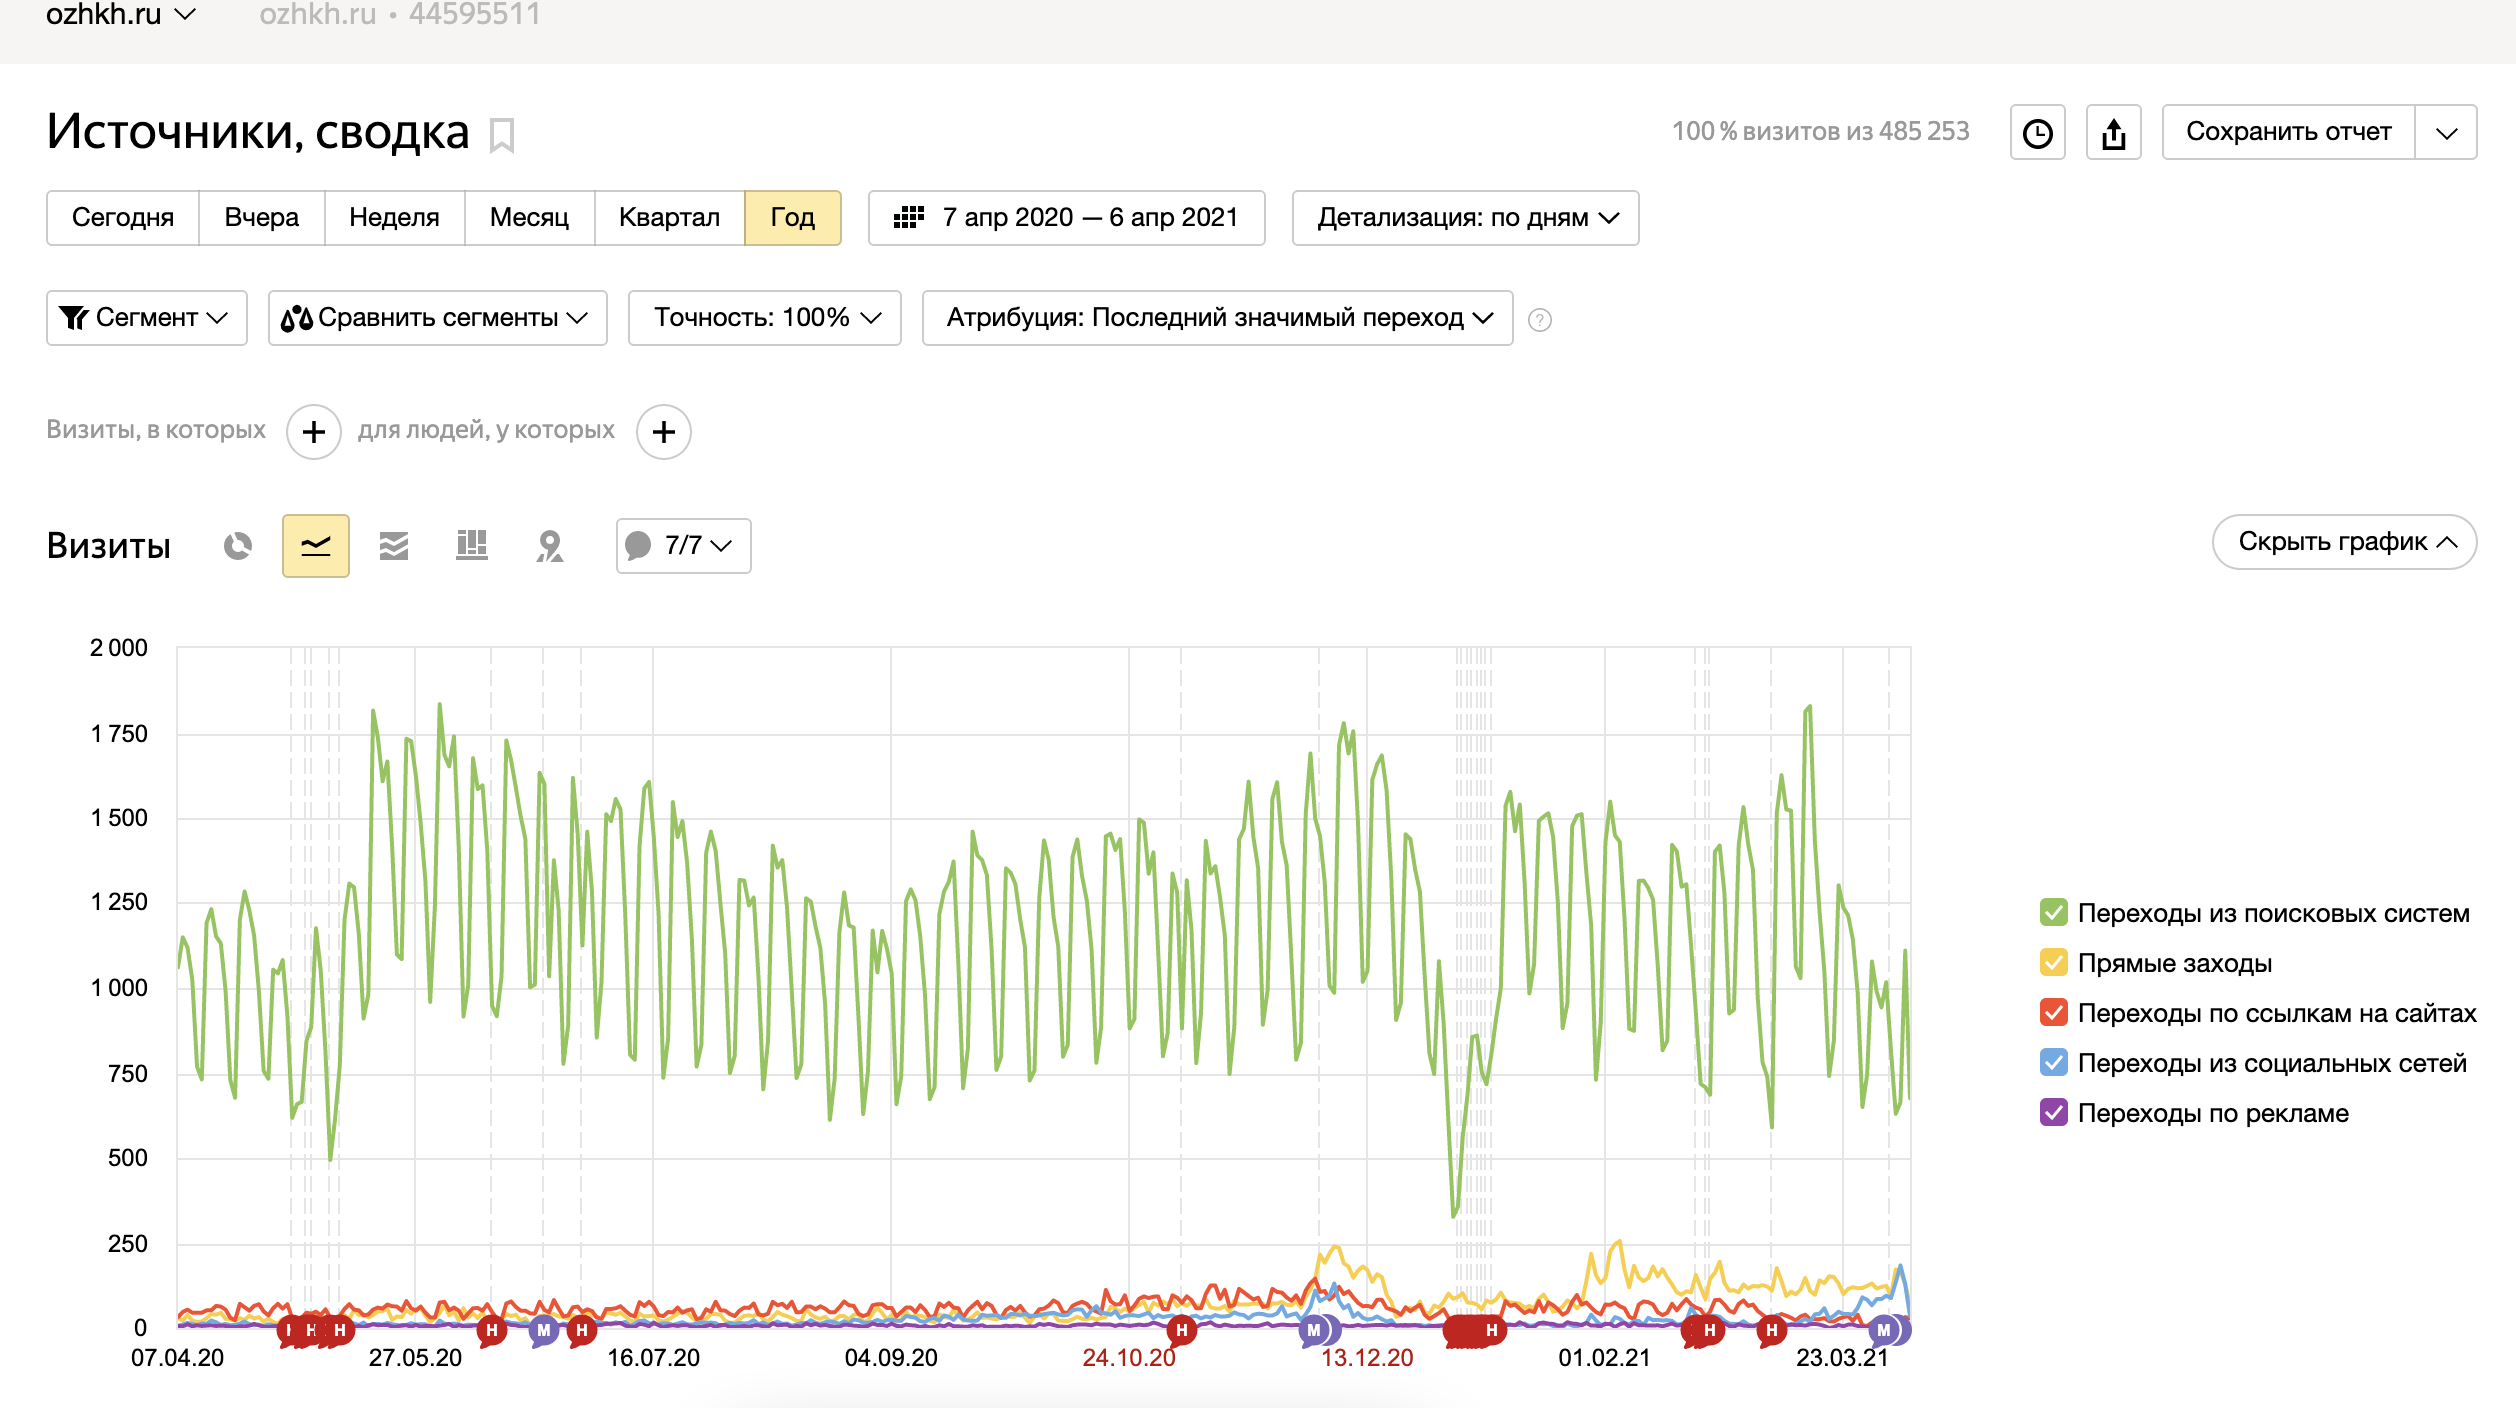Open the 'Детализация: по дням' dropdown

1465,218
